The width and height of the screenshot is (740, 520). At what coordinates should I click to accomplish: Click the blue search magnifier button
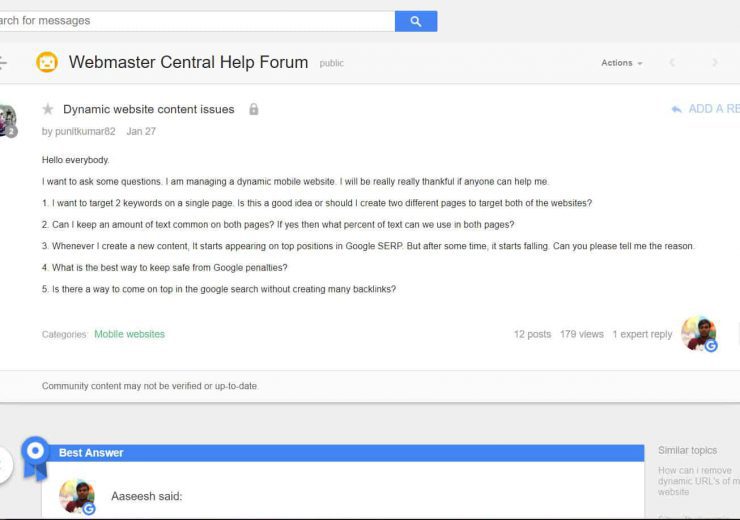416,21
